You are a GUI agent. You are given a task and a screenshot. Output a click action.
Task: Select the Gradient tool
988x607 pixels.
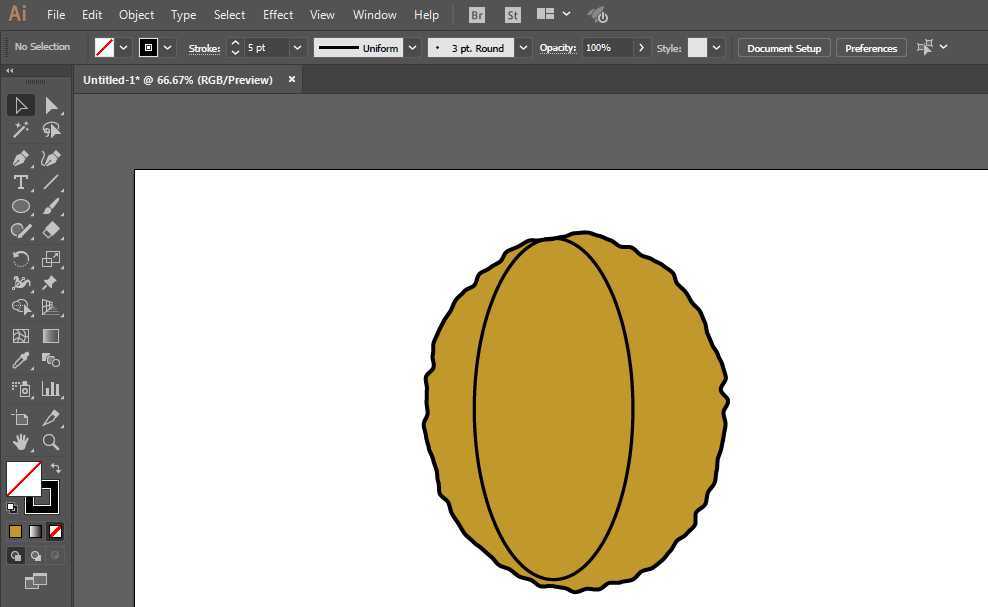51,336
